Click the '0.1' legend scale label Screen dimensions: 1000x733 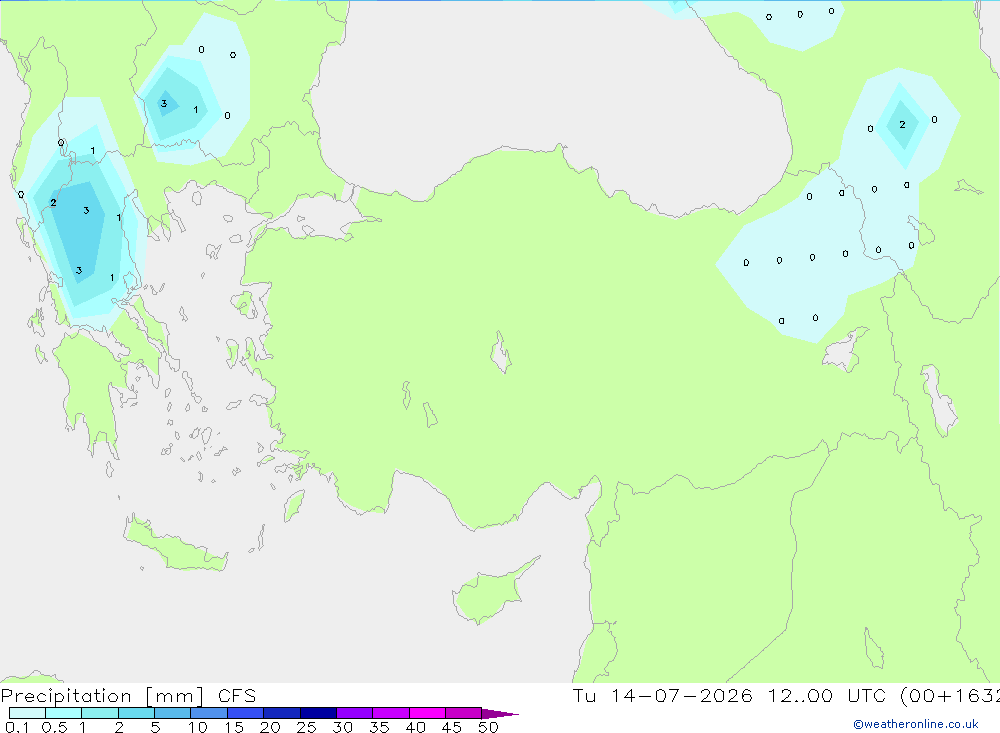click(17, 727)
